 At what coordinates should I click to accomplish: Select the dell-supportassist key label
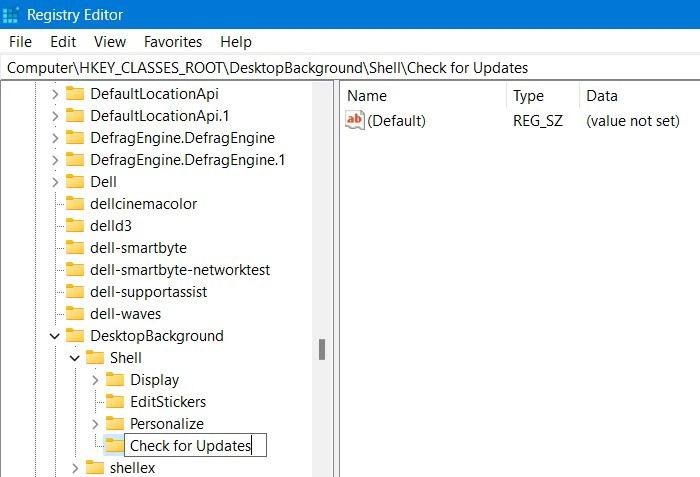(x=148, y=292)
